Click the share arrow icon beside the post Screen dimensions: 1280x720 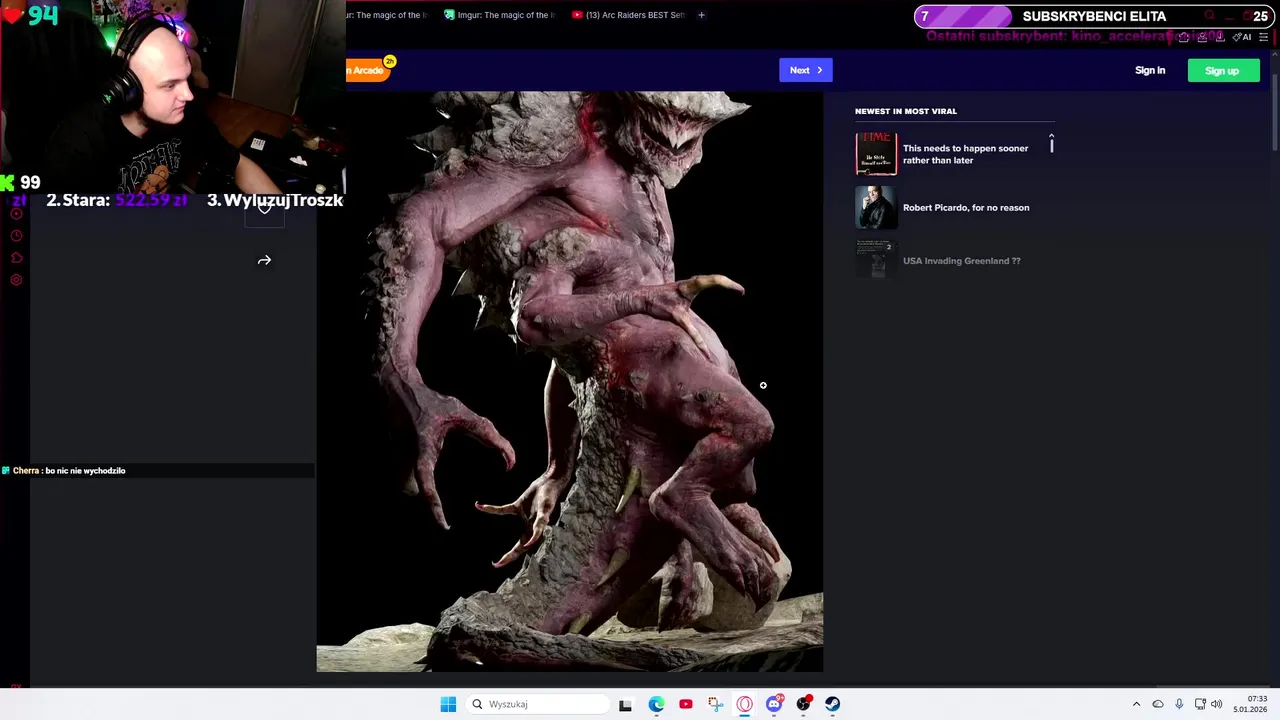(x=264, y=260)
